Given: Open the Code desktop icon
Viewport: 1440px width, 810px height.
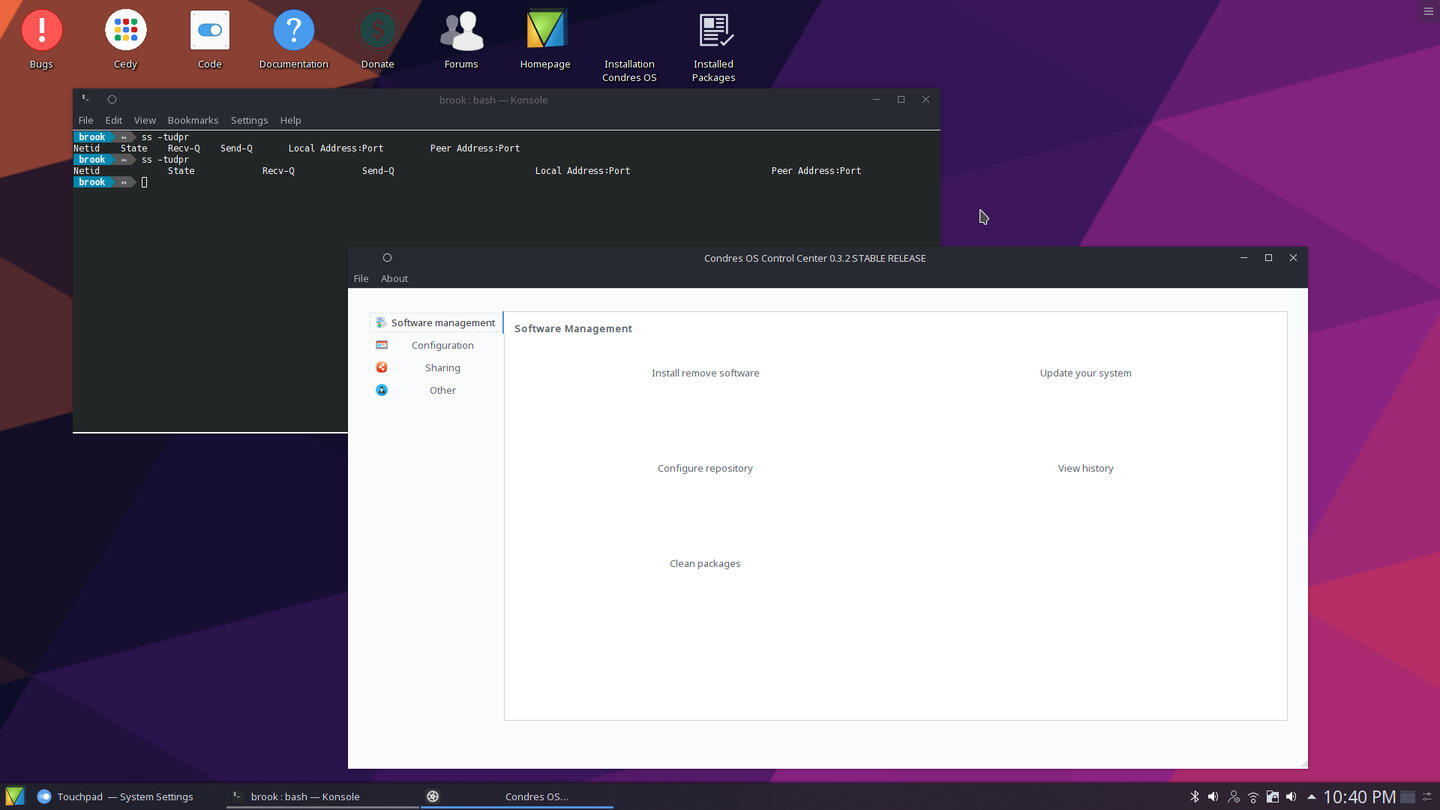Looking at the screenshot, I should [209, 40].
